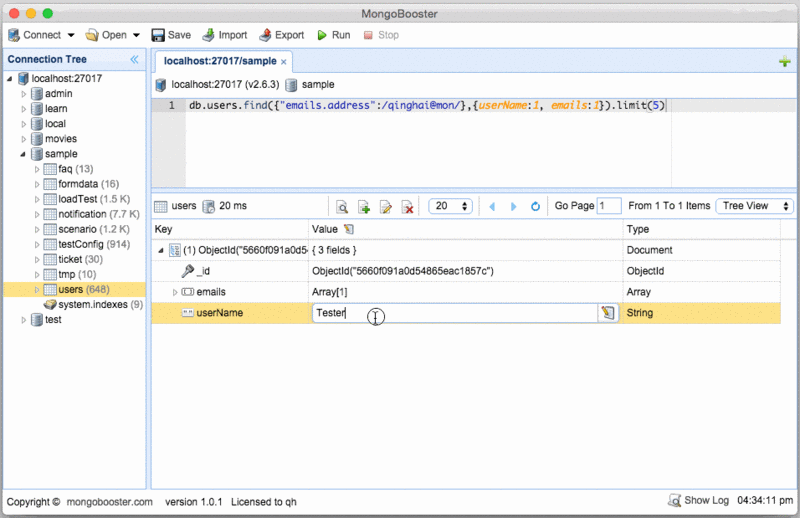The width and height of the screenshot is (800, 518).
Task: Click the add document icon
Action: click(364, 207)
